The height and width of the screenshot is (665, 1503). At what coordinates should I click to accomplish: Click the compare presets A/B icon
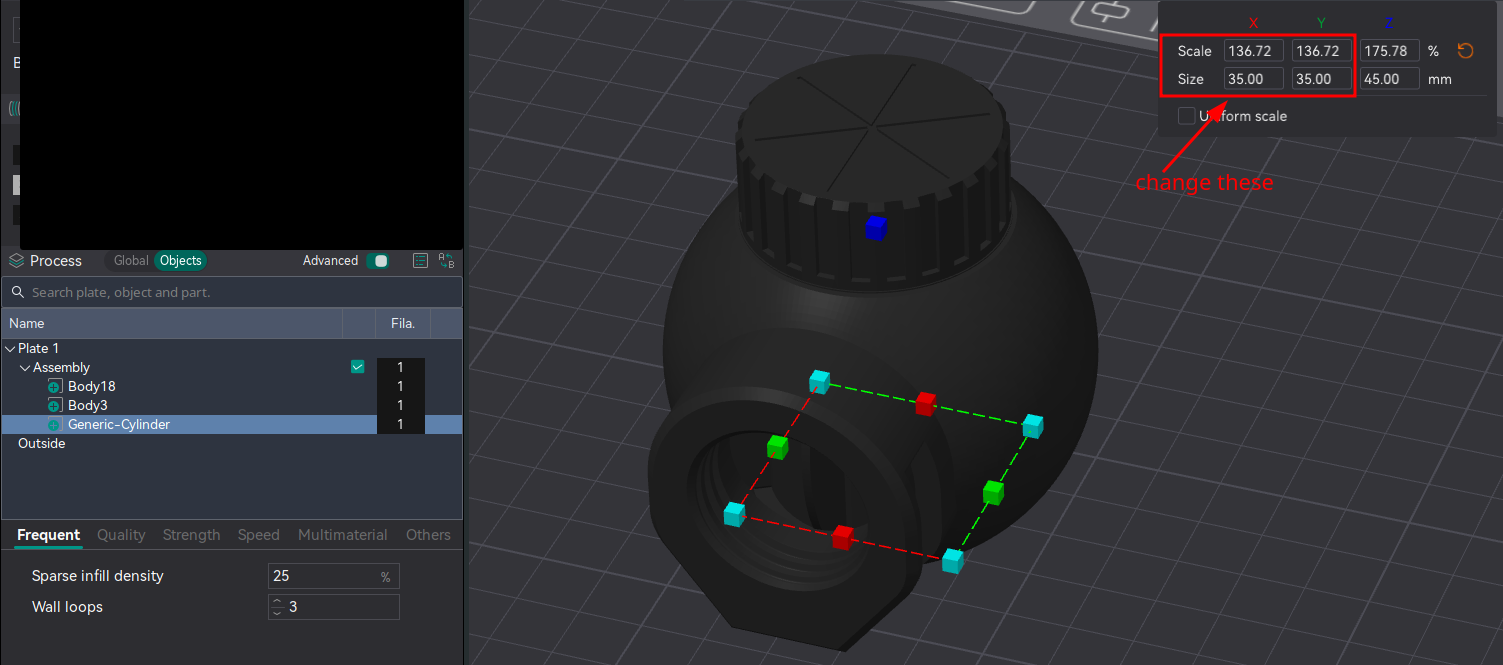point(447,261)
